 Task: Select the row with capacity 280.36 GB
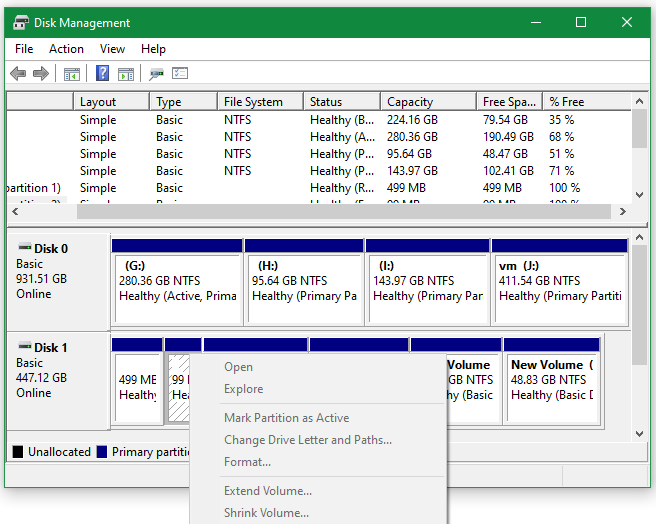[319, 137]
